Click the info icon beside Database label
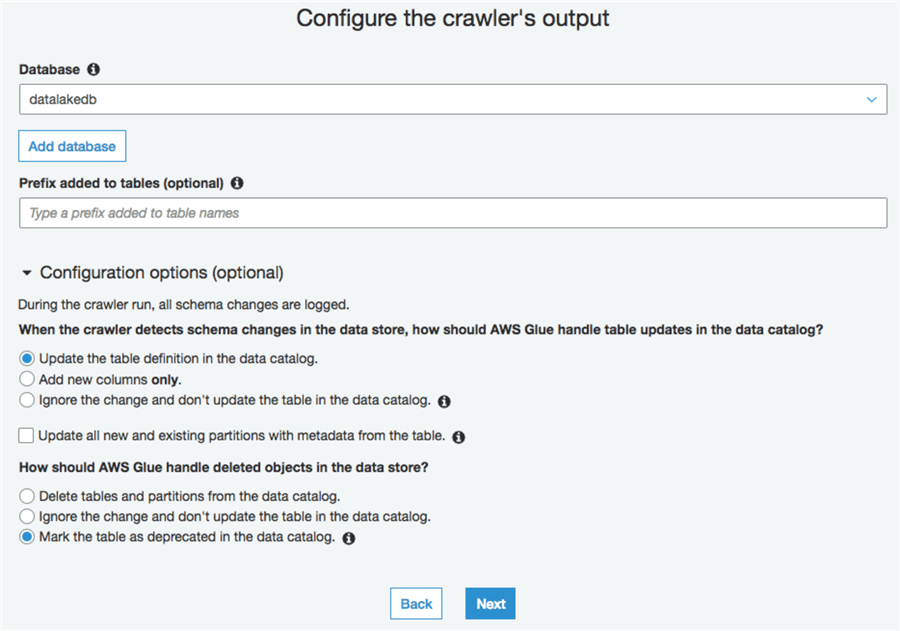900x631 pixels. click(x=94, y=70)
